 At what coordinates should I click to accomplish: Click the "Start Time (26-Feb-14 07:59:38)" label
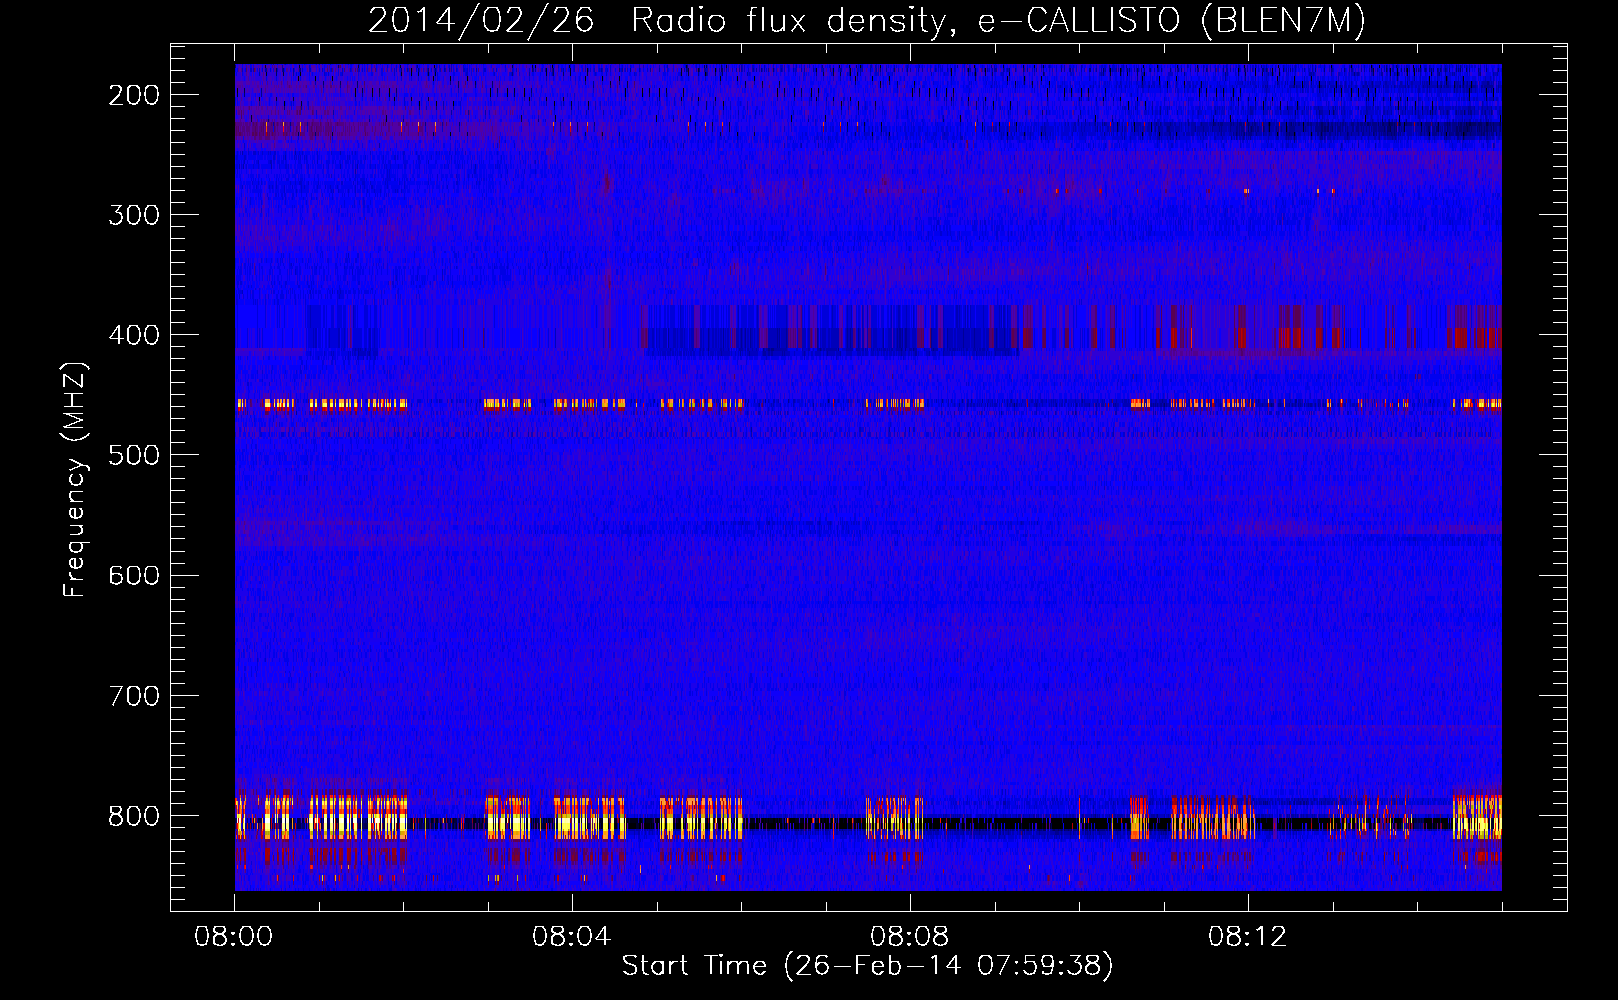(867, 966)
